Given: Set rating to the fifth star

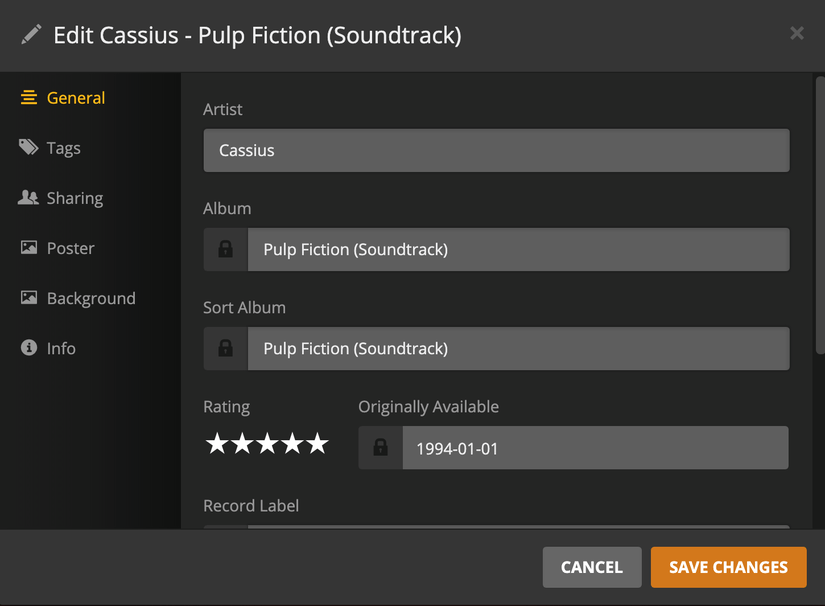Looking at the screenshot, I should coord(318,444).
